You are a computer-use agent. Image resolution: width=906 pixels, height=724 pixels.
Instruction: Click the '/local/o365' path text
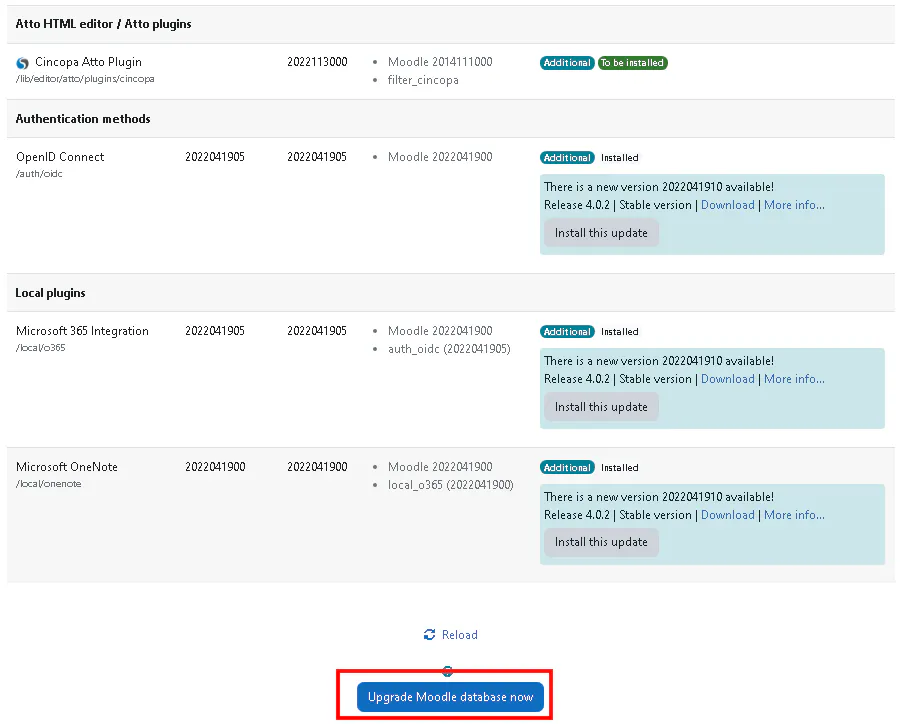click(40, 348)
